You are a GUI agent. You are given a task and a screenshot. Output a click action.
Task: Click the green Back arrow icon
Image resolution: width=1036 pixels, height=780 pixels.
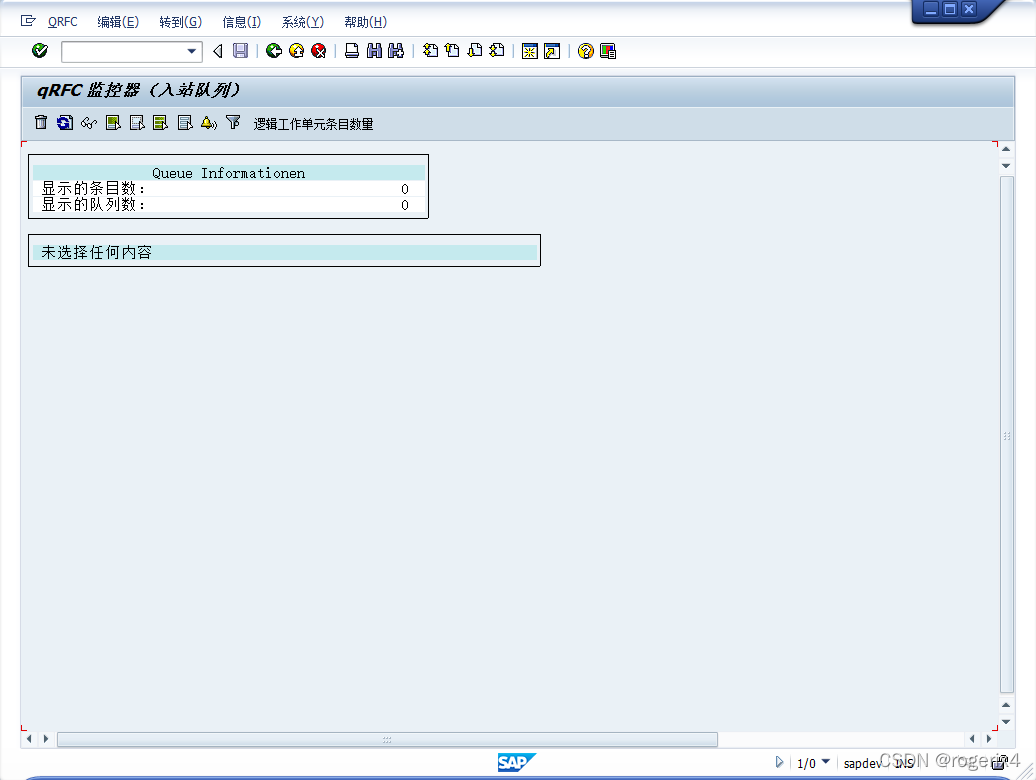[273, 51]
